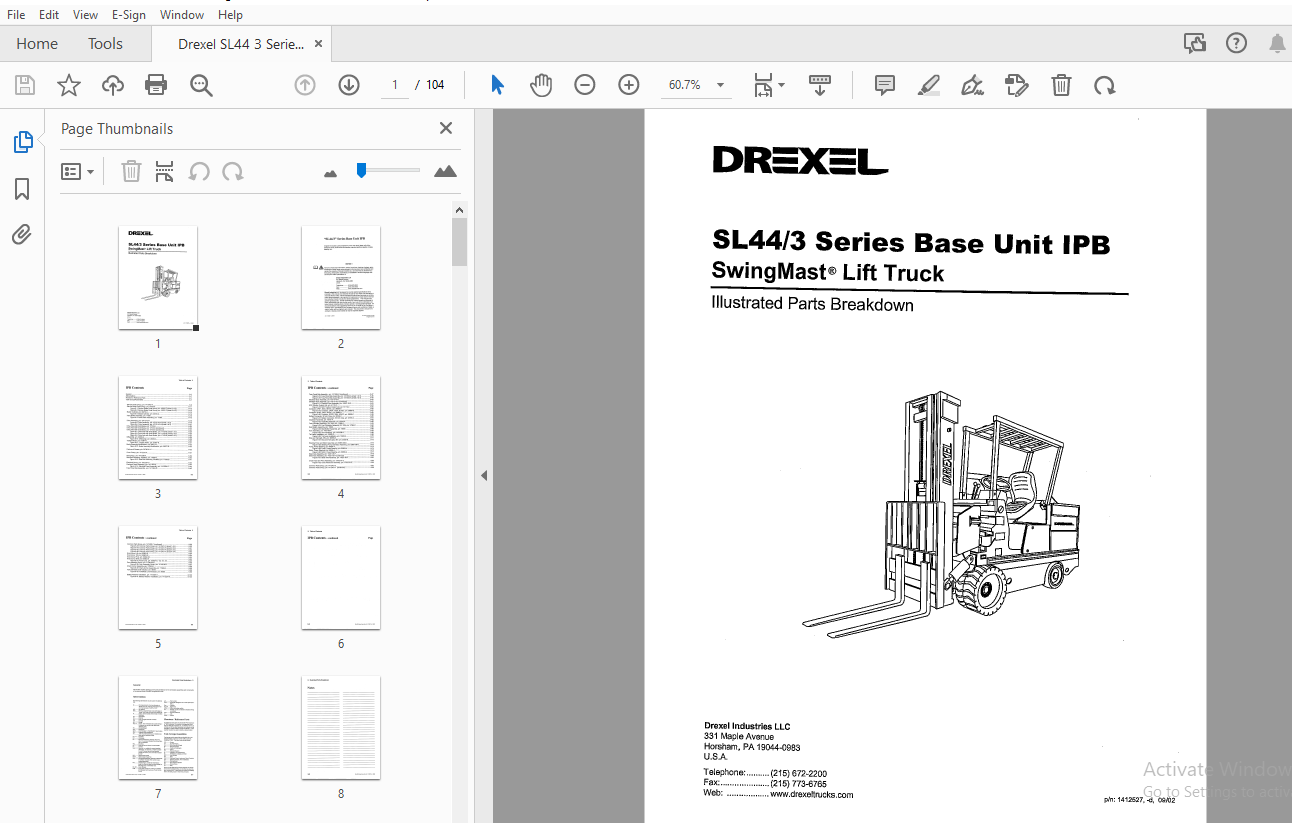1292x823 pixels.
Task: Open the Bookmarks sidebar panel
Action: [22, 189]
